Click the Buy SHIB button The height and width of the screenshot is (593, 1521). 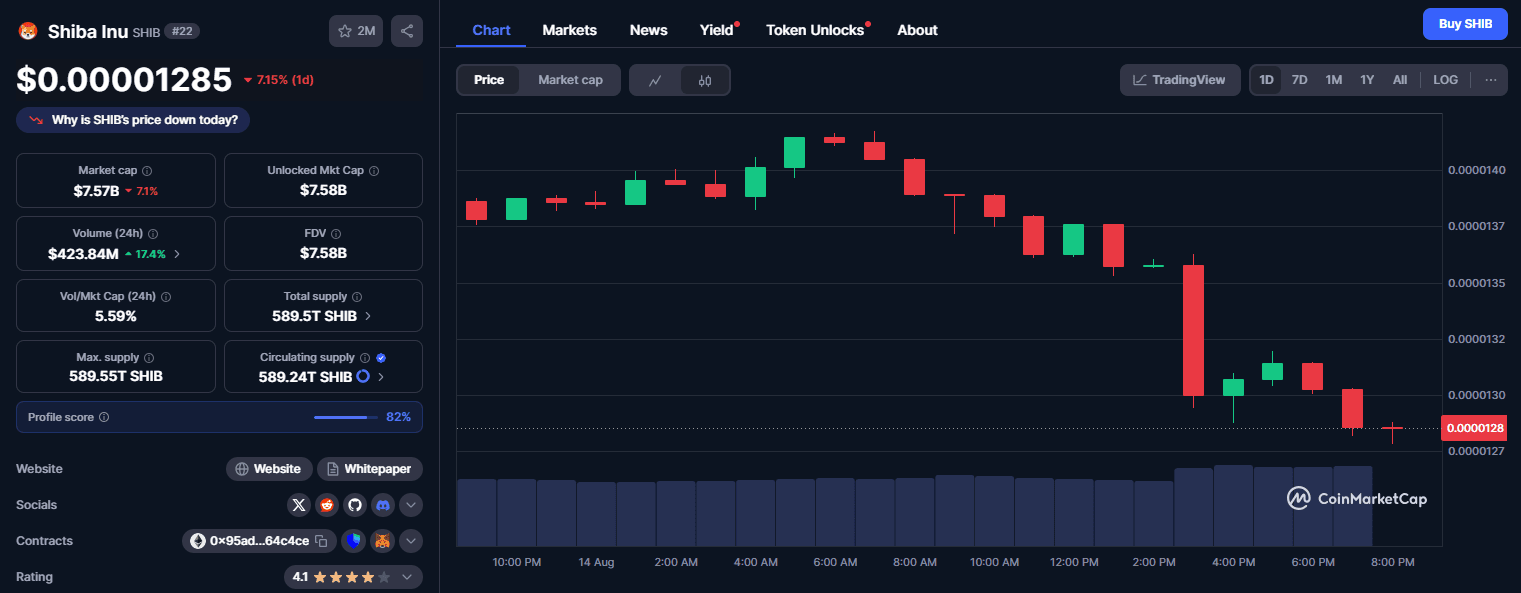pos(1465,23)
